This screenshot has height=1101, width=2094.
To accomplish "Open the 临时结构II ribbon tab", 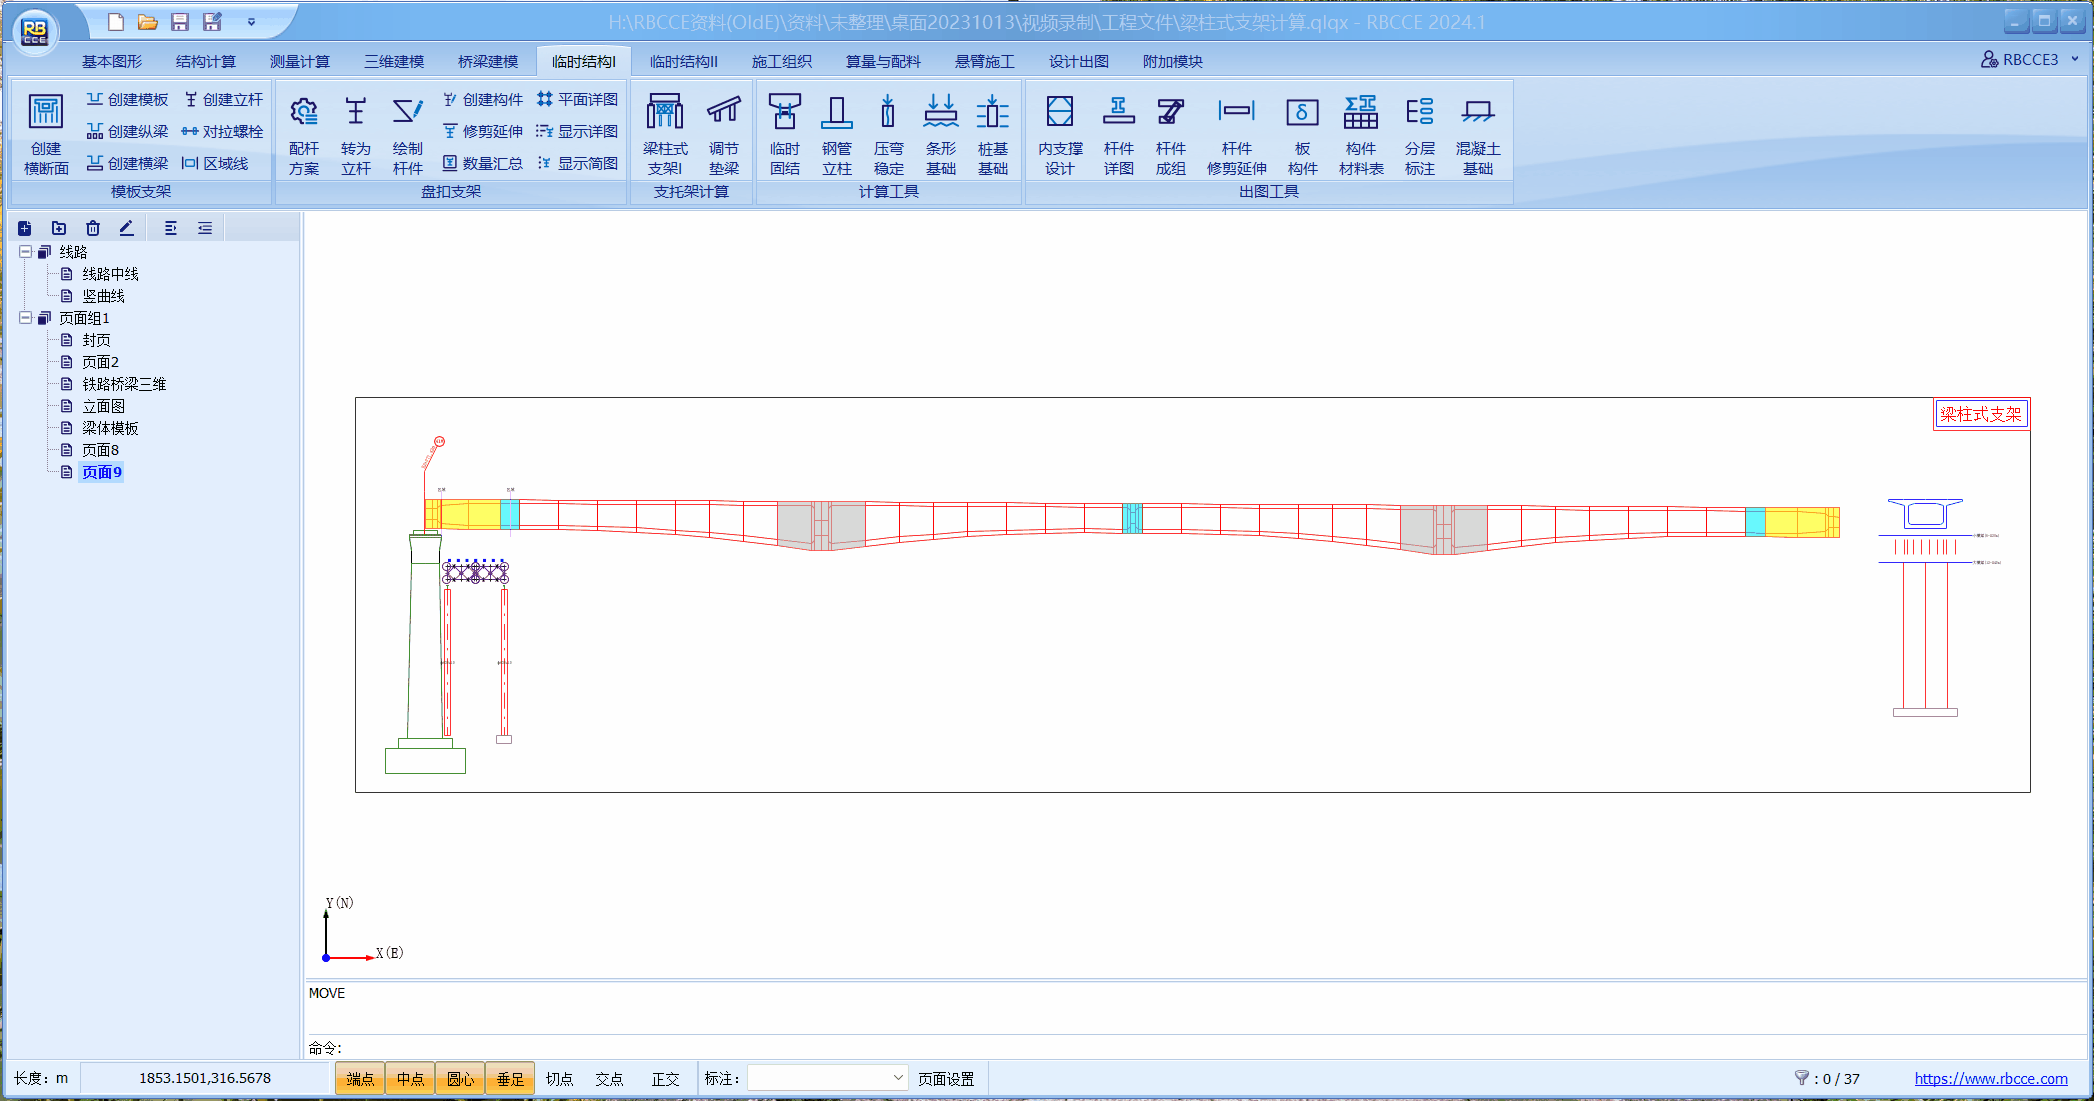I will pyautogui.click(x=683, y=61).
